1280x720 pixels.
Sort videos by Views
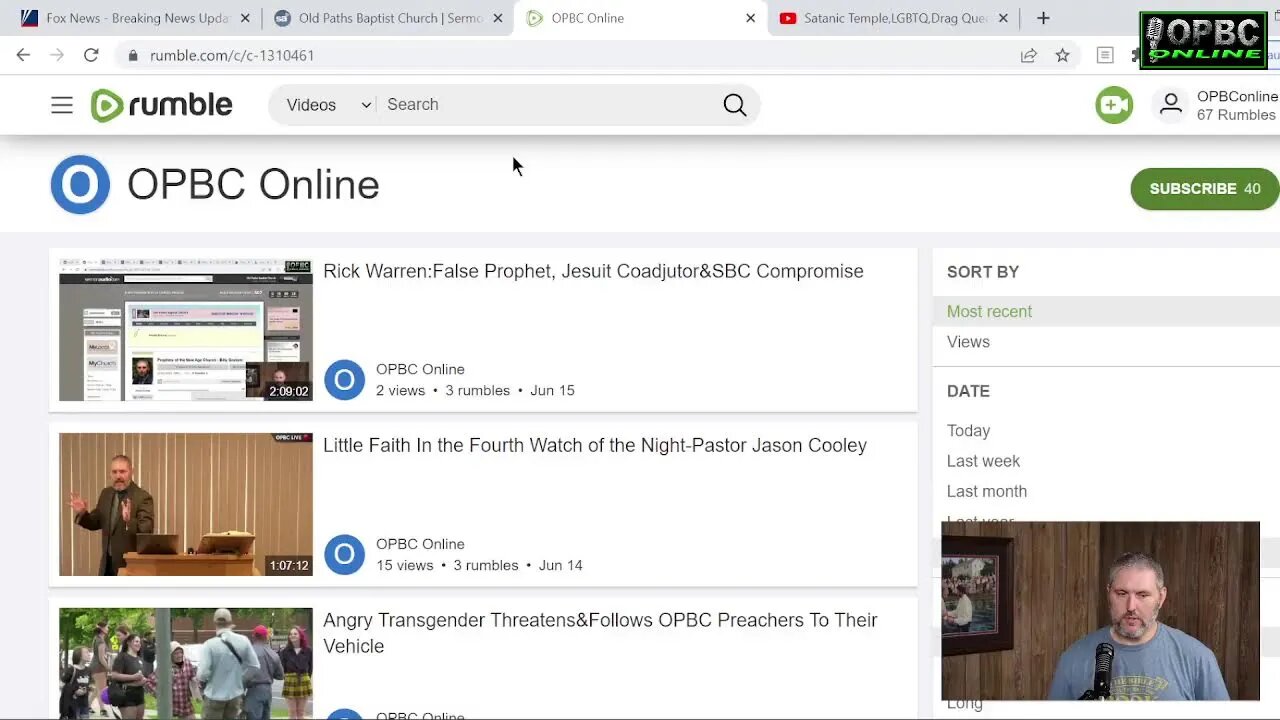968,342
